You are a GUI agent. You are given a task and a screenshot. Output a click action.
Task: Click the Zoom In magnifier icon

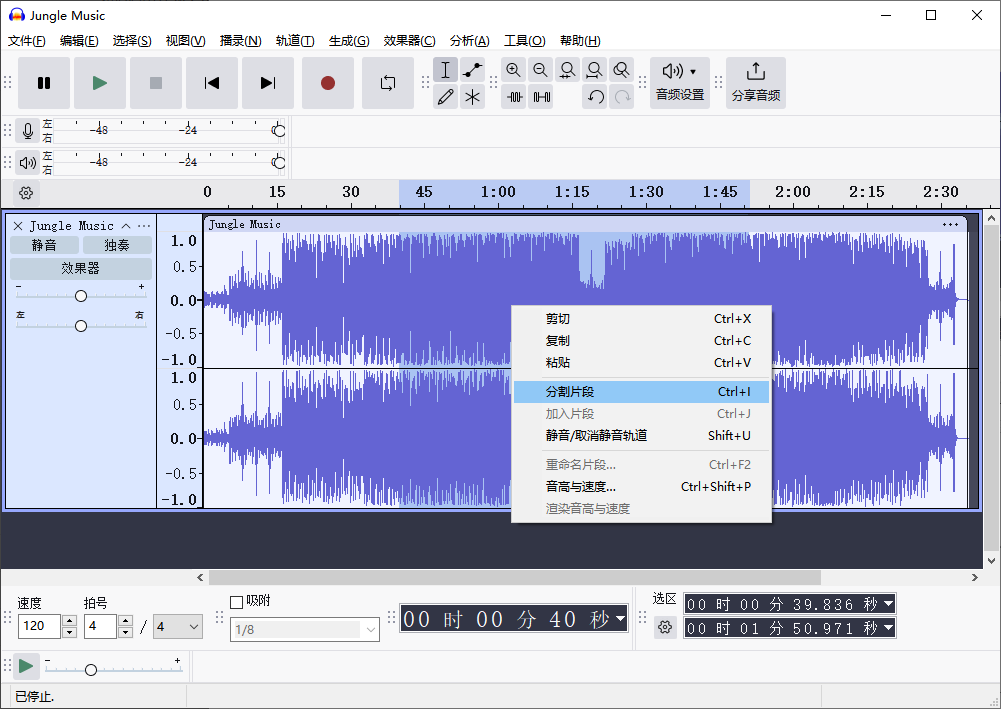tap(514, 70)
